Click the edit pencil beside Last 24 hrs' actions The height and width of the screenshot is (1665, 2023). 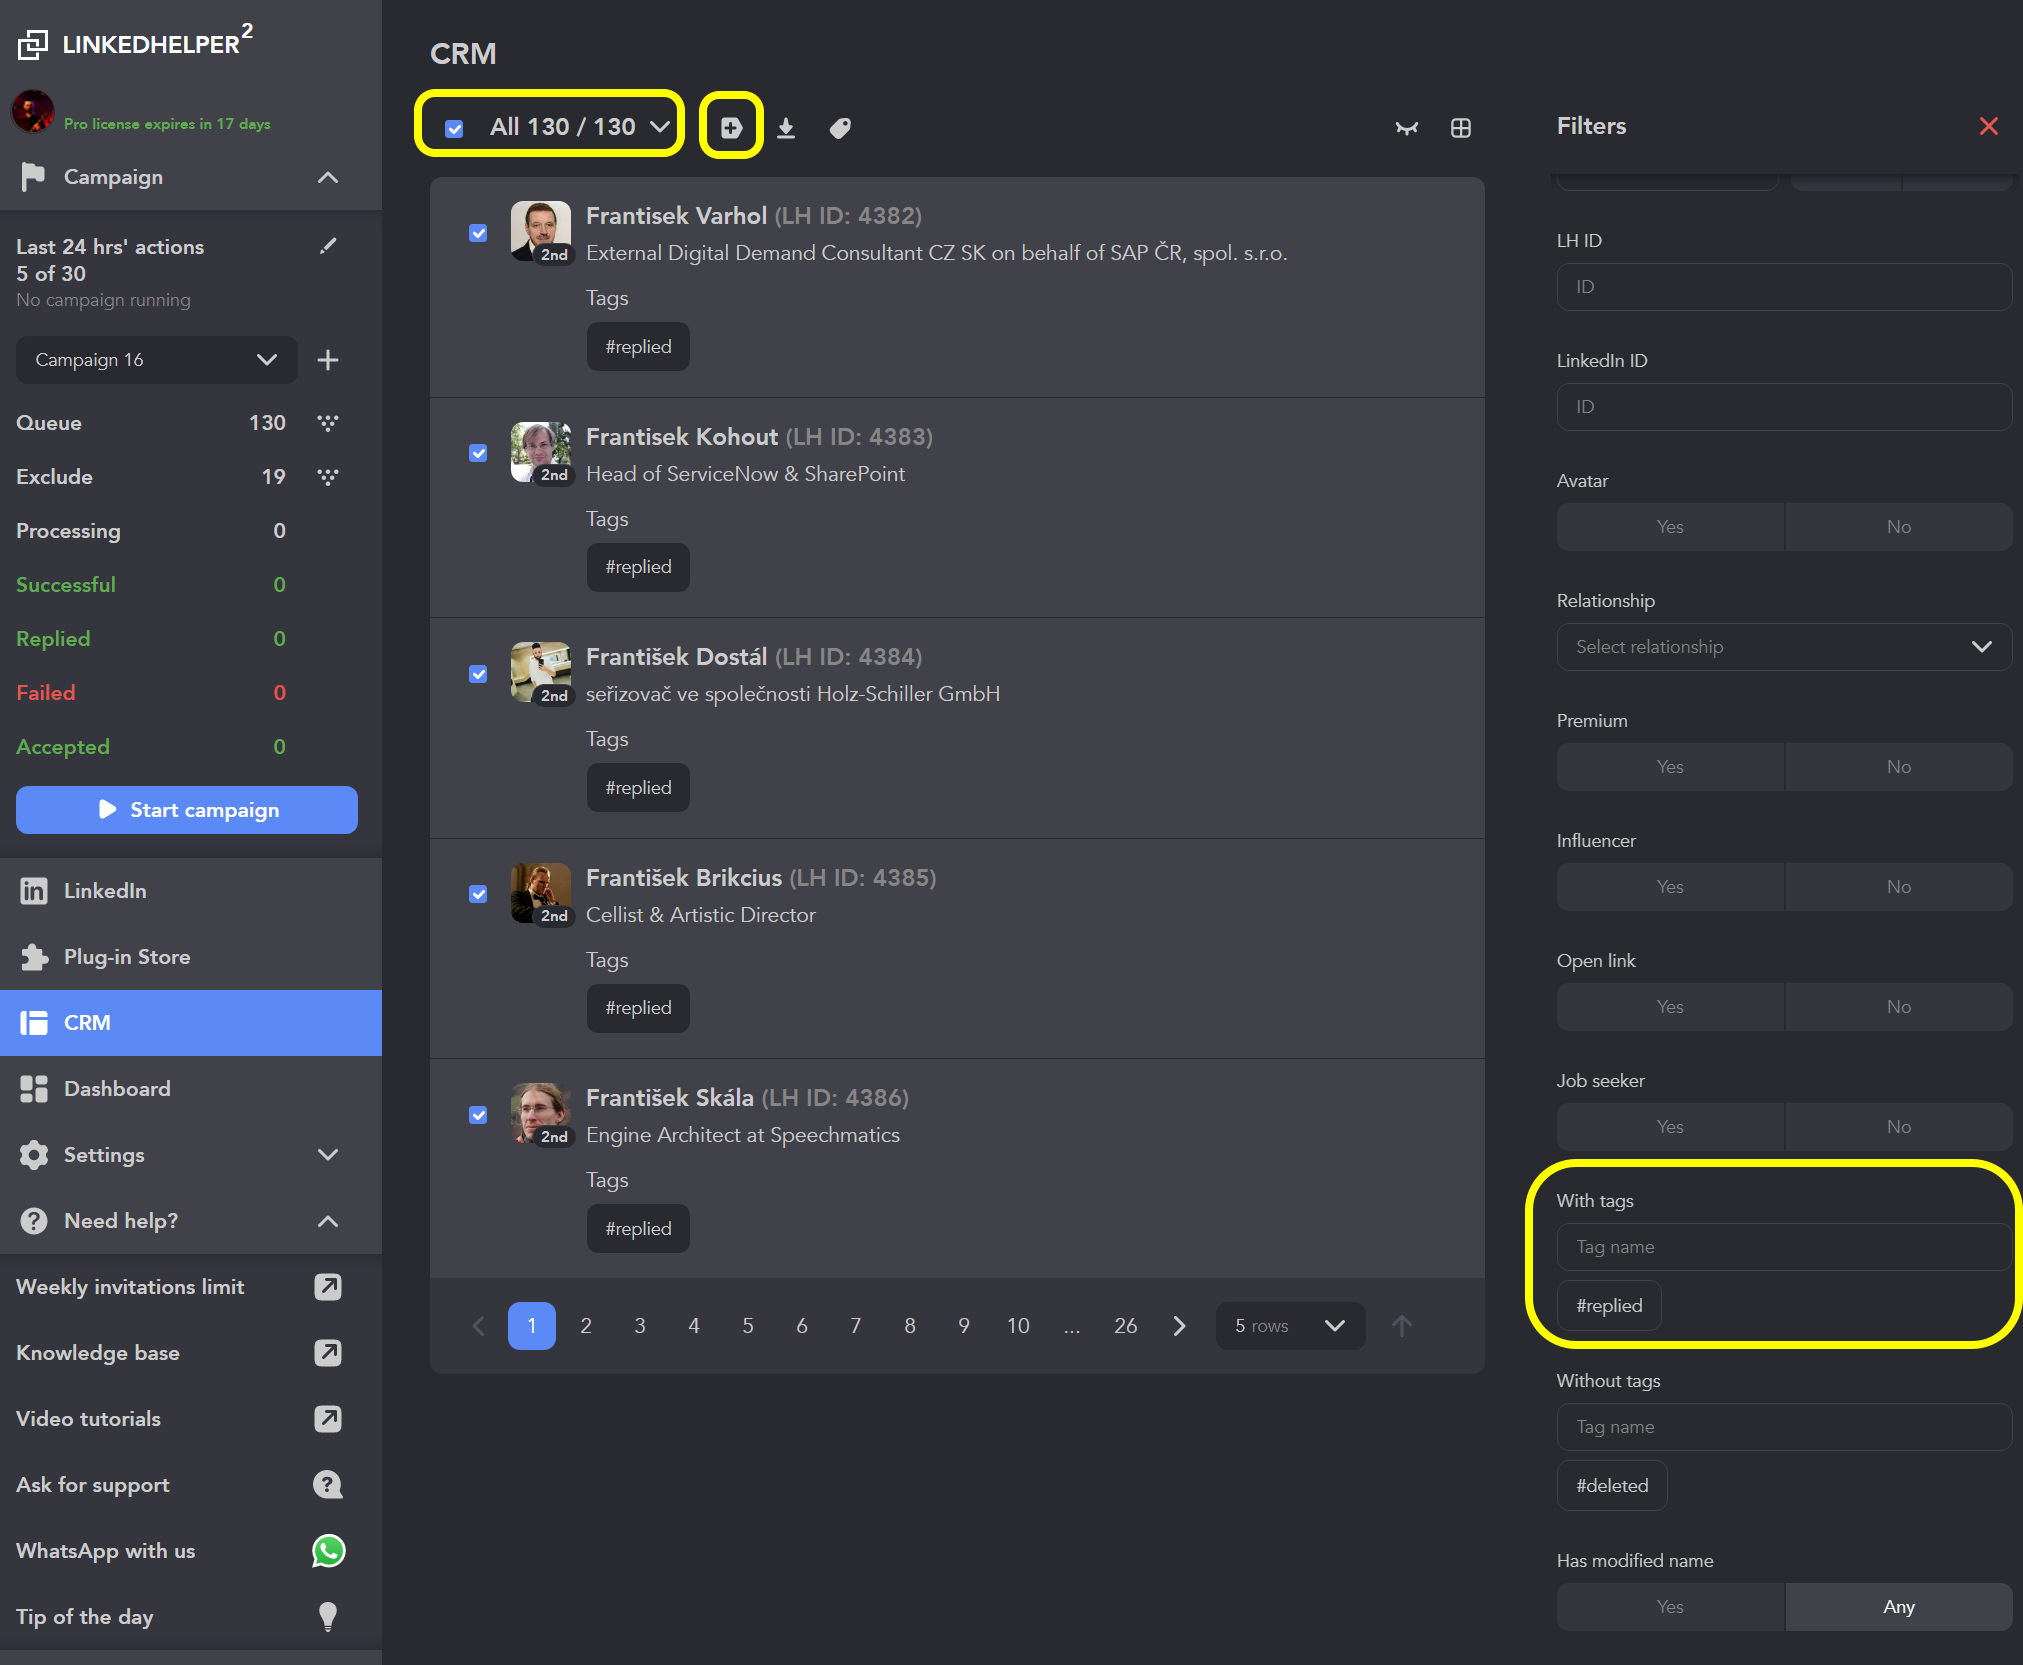click(x=328, y=246)
